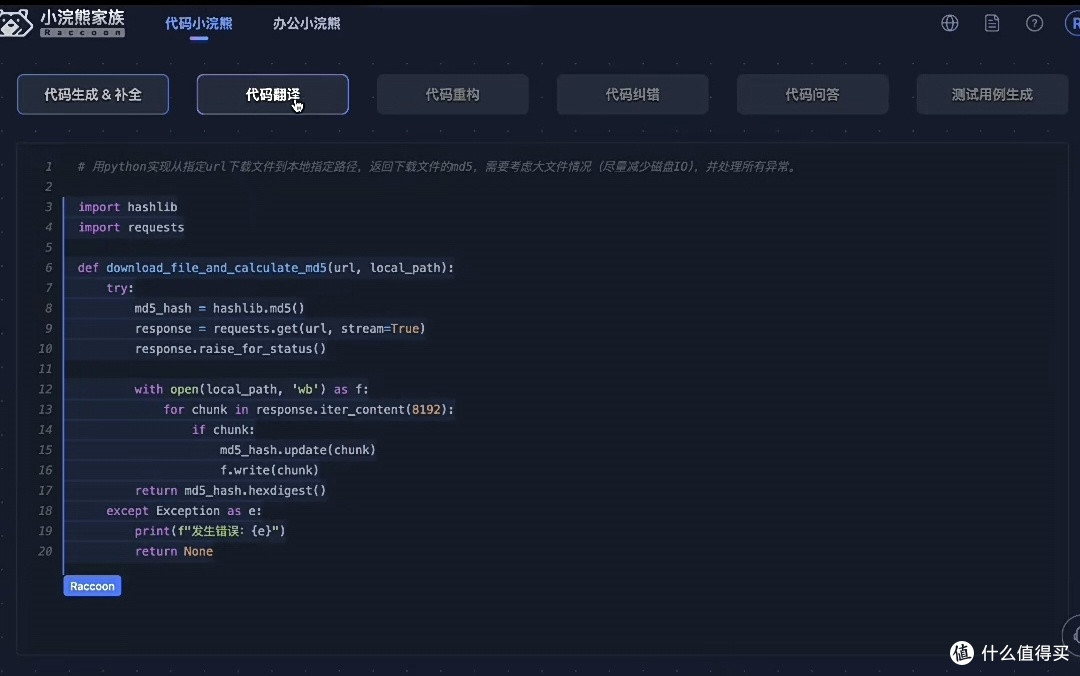Open the user avatar in header
The height and width of the screenshot is (676, 1080).
coord(1073,23)
